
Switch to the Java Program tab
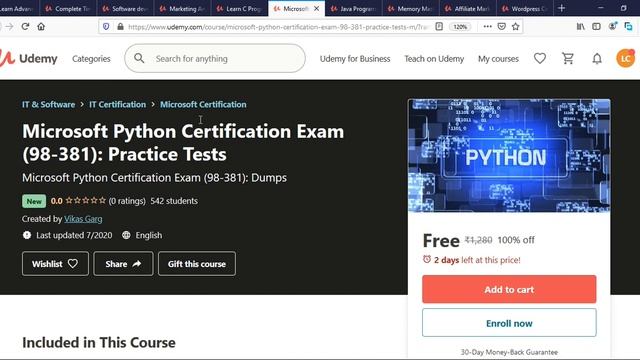coord(353,8)
